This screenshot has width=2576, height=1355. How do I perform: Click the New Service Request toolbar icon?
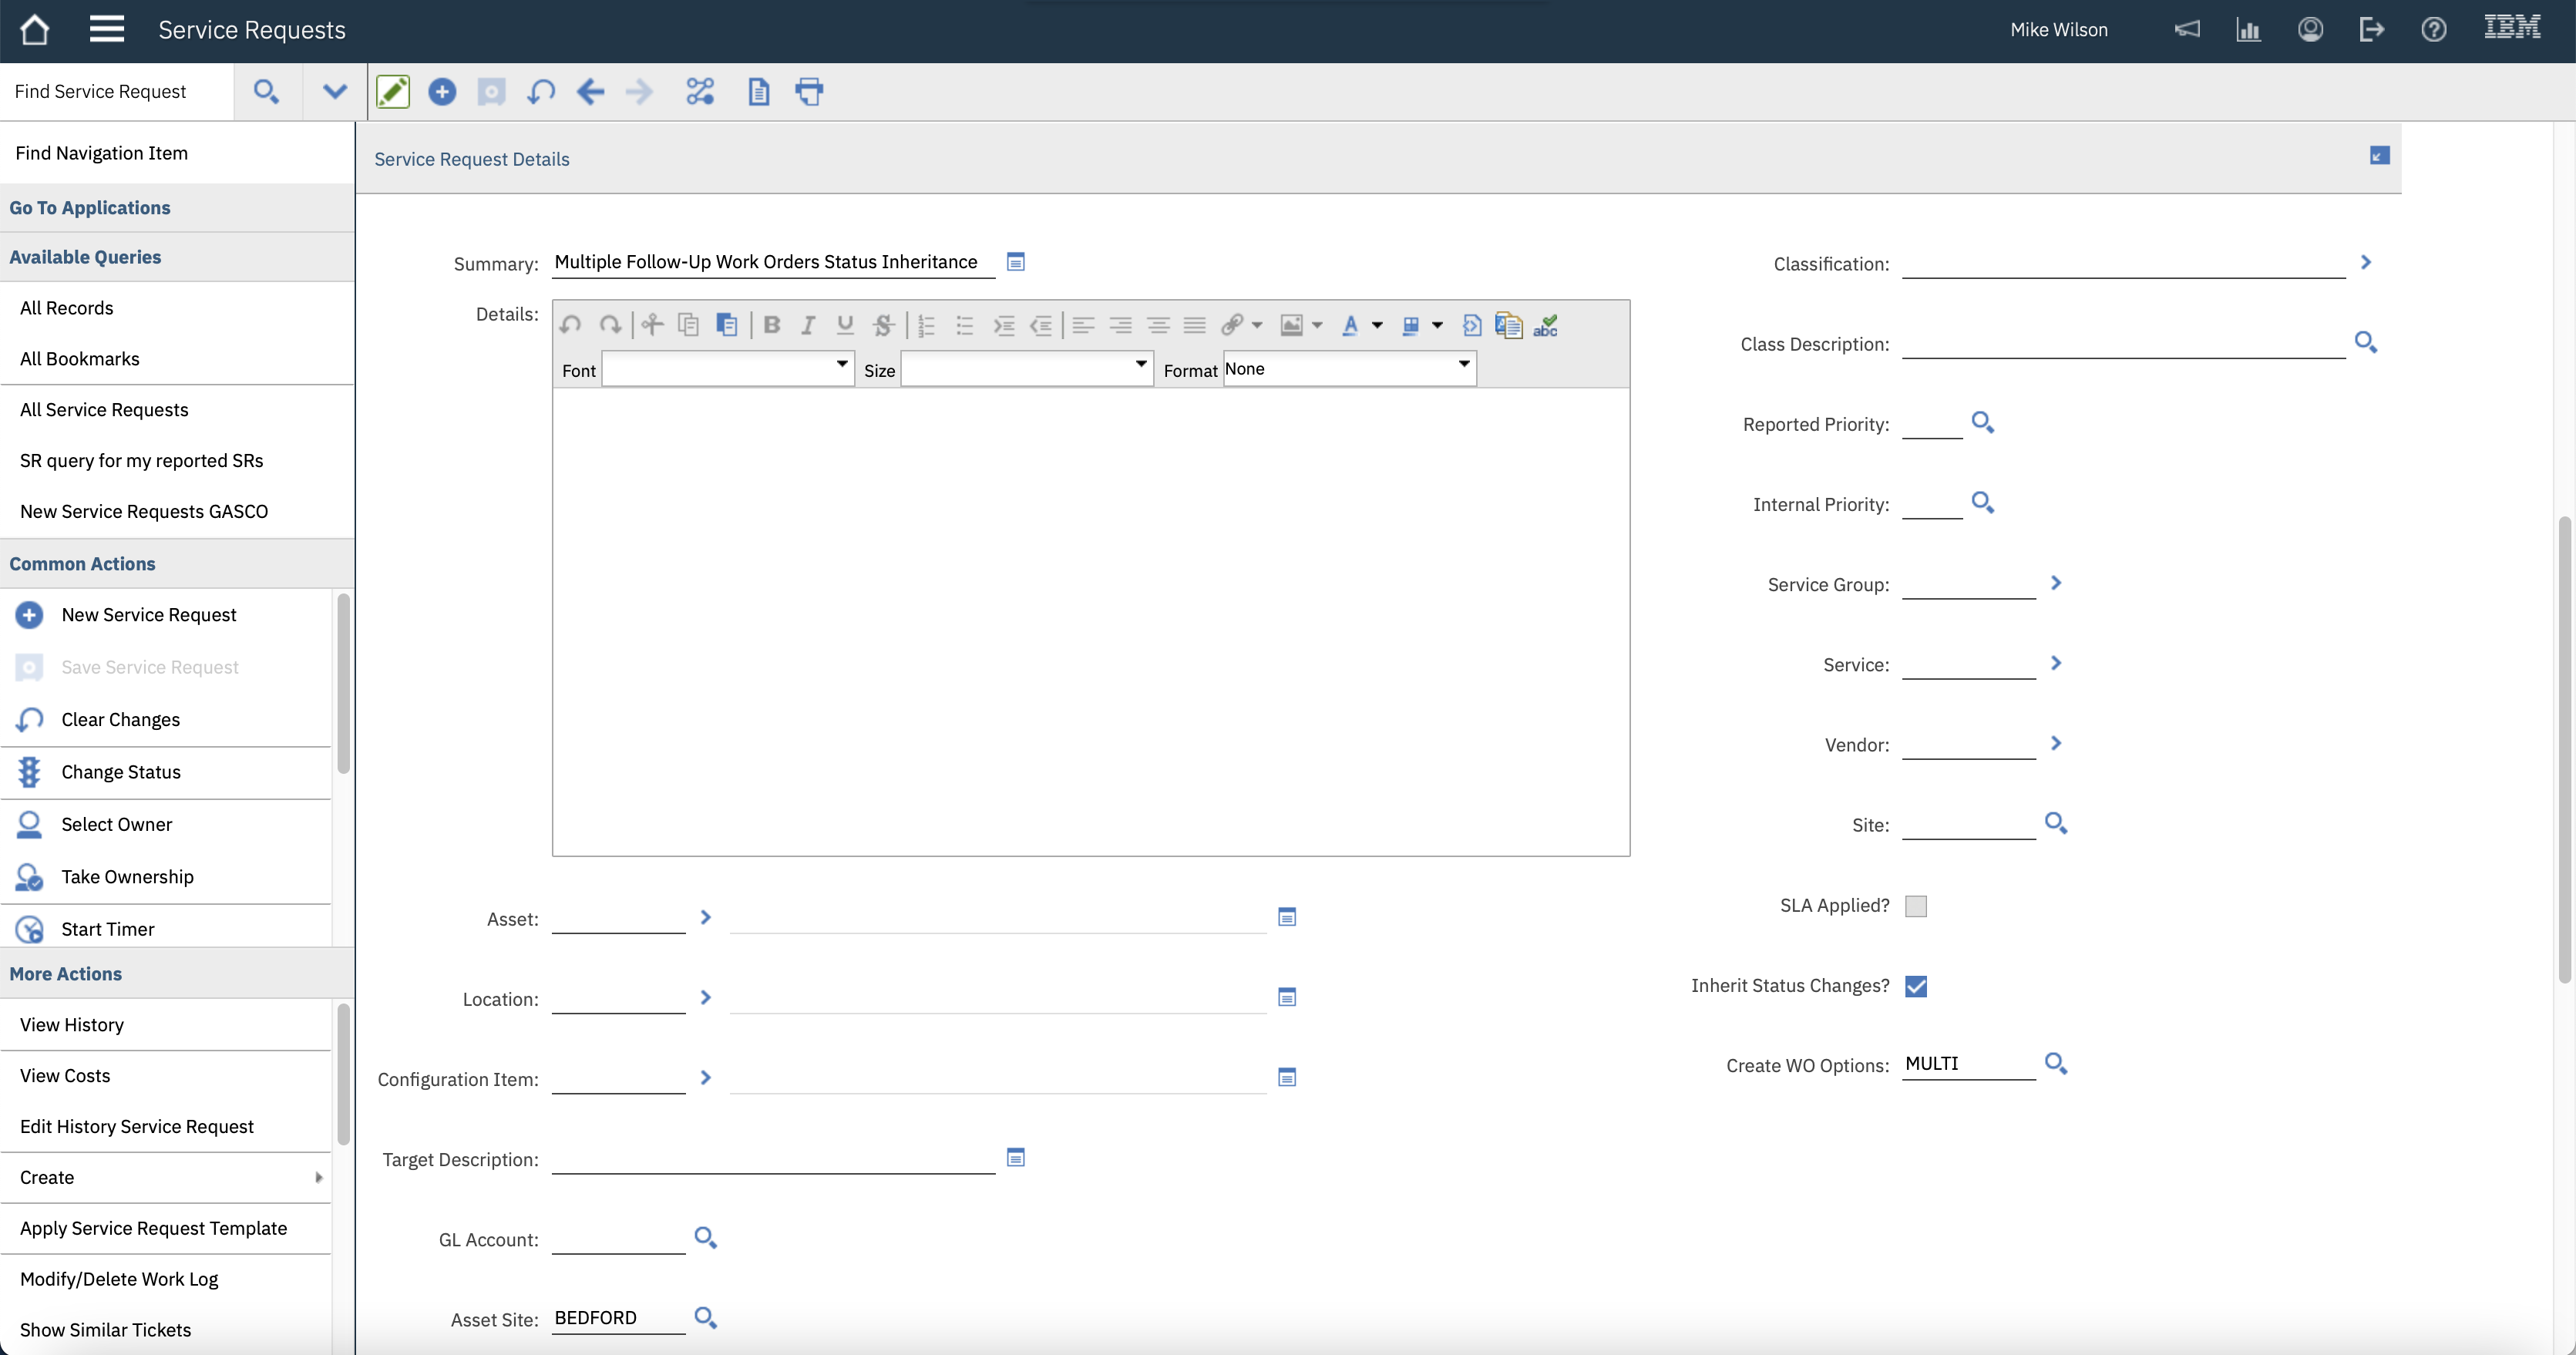click(442, 92)
